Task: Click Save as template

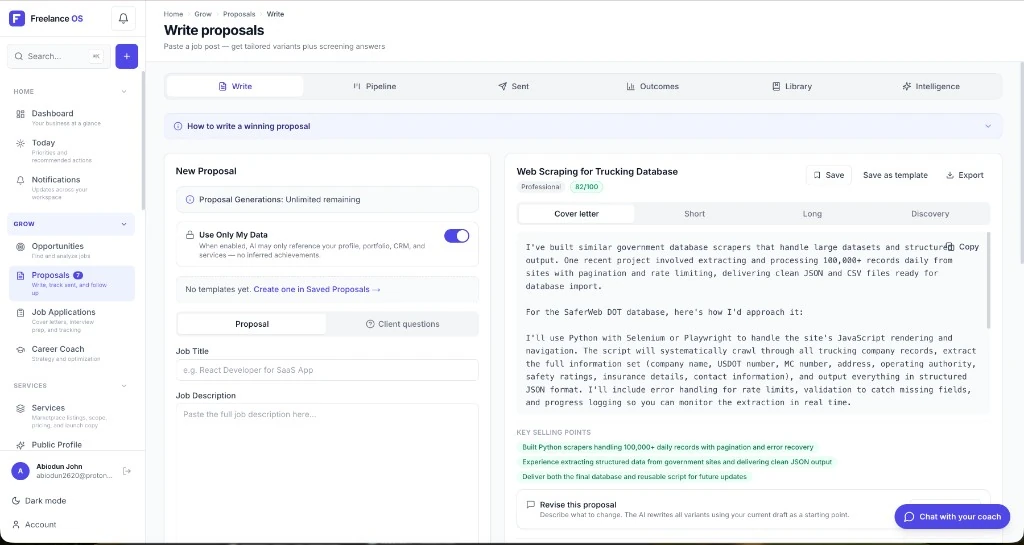Action: 895,175
